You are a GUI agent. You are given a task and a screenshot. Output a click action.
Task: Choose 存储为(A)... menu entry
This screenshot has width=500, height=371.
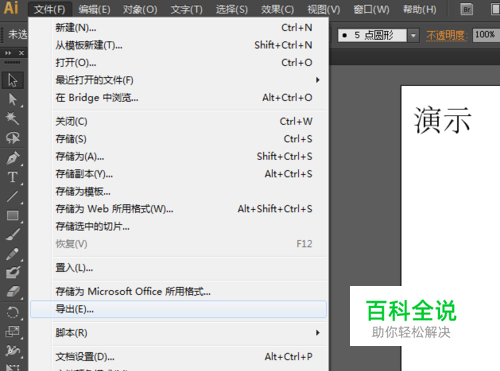pos(178,156)
